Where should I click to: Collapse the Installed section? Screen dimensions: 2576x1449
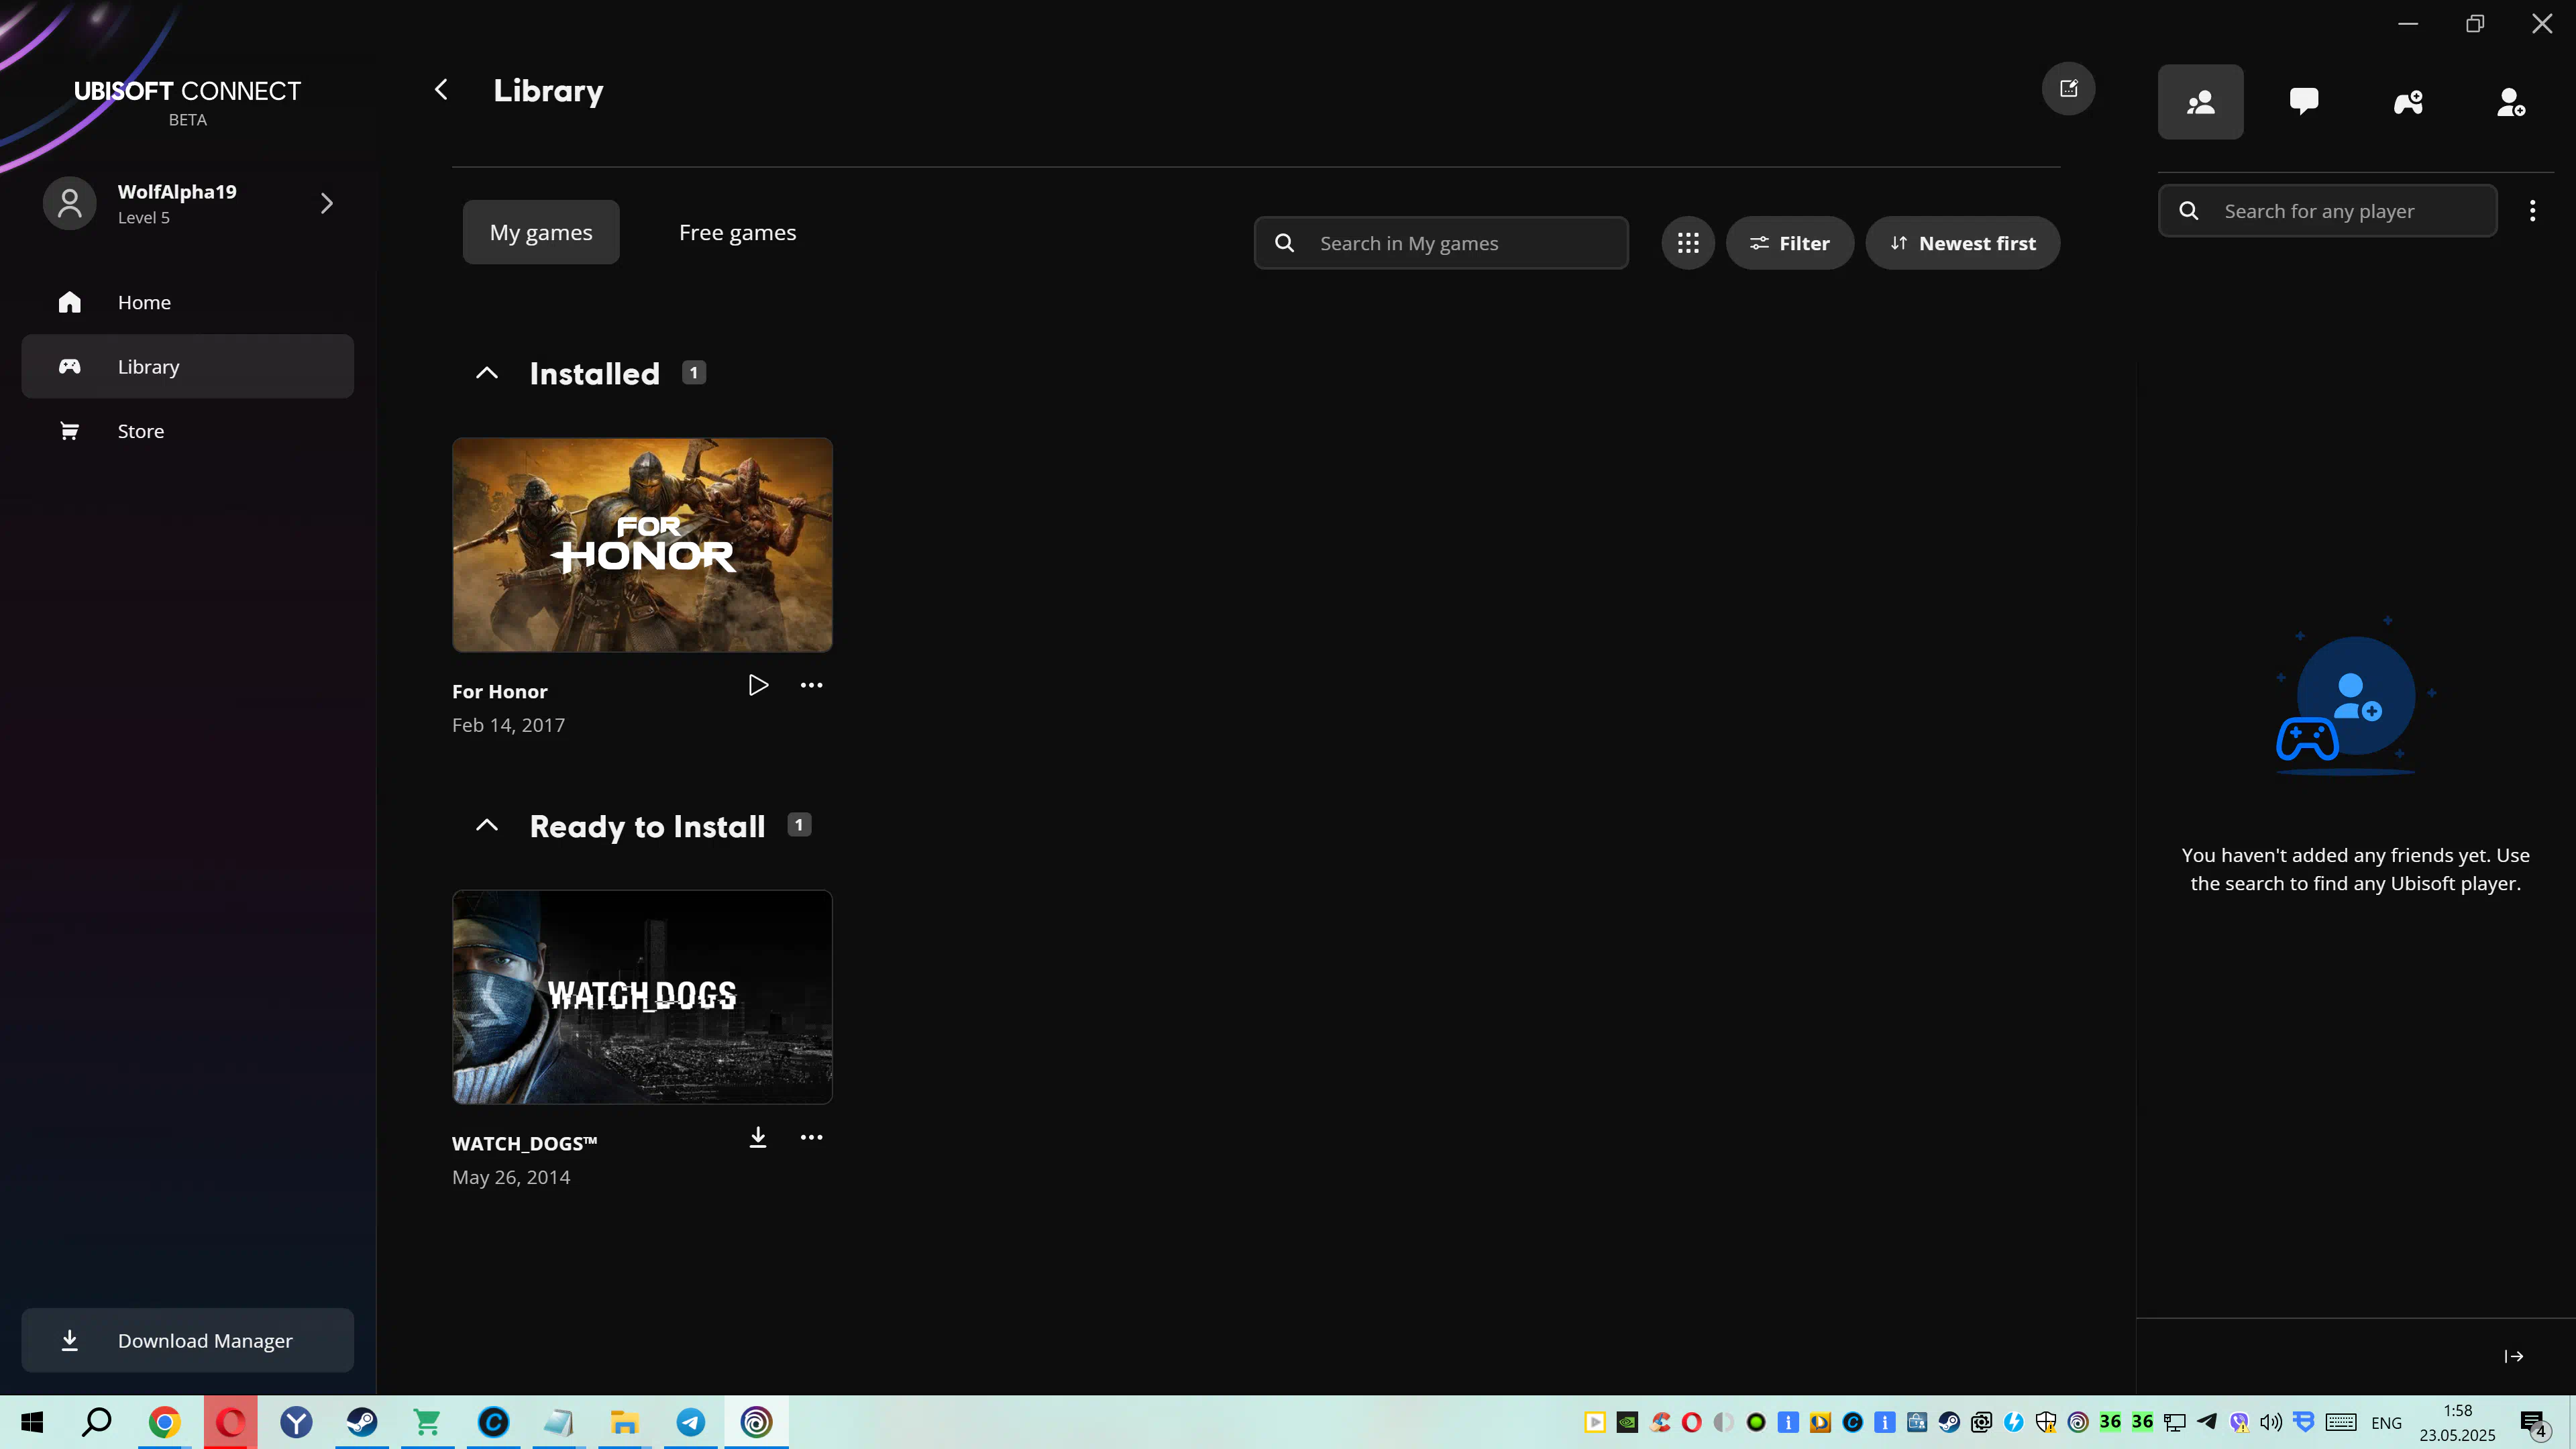click(x=486, y=373)
